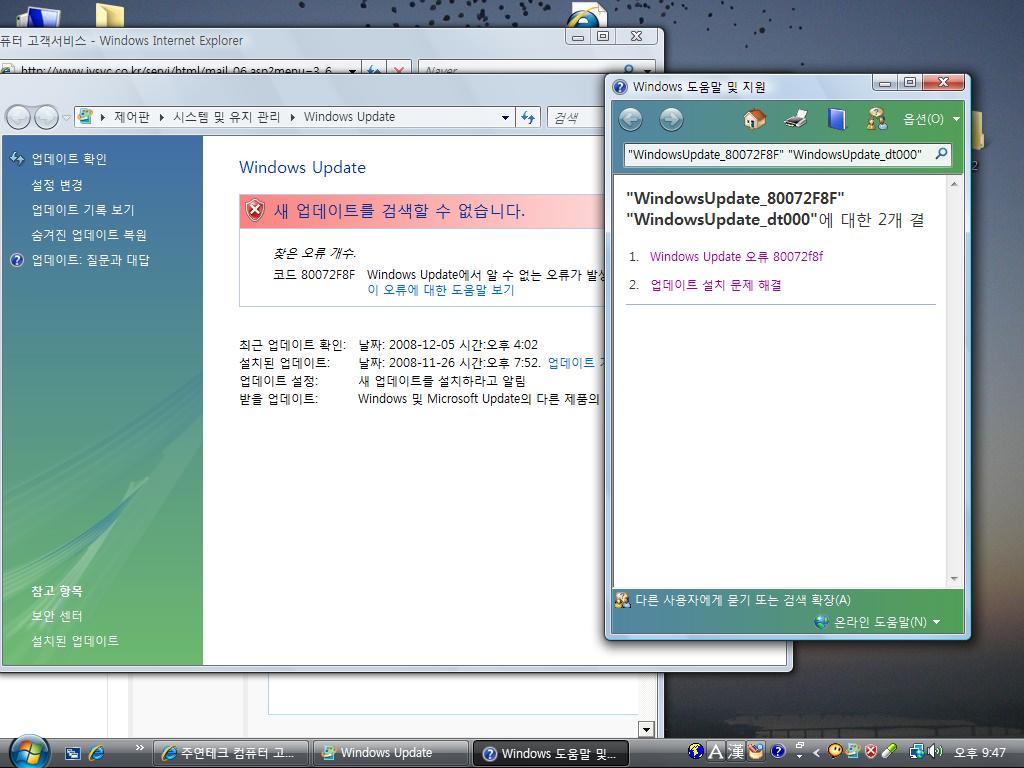Show hidden tray icons arrow

(x=816, y=752)
